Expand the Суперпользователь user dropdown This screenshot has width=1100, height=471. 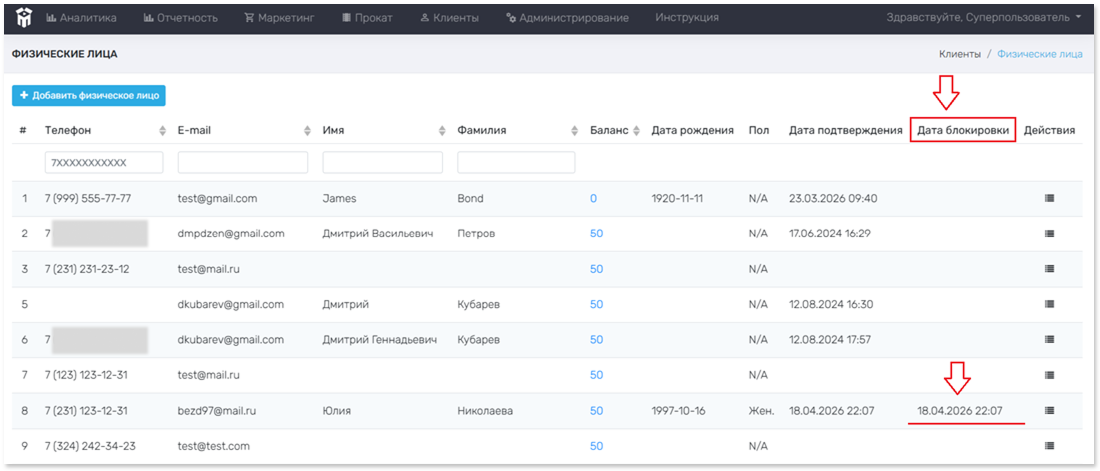click(984, 18)
